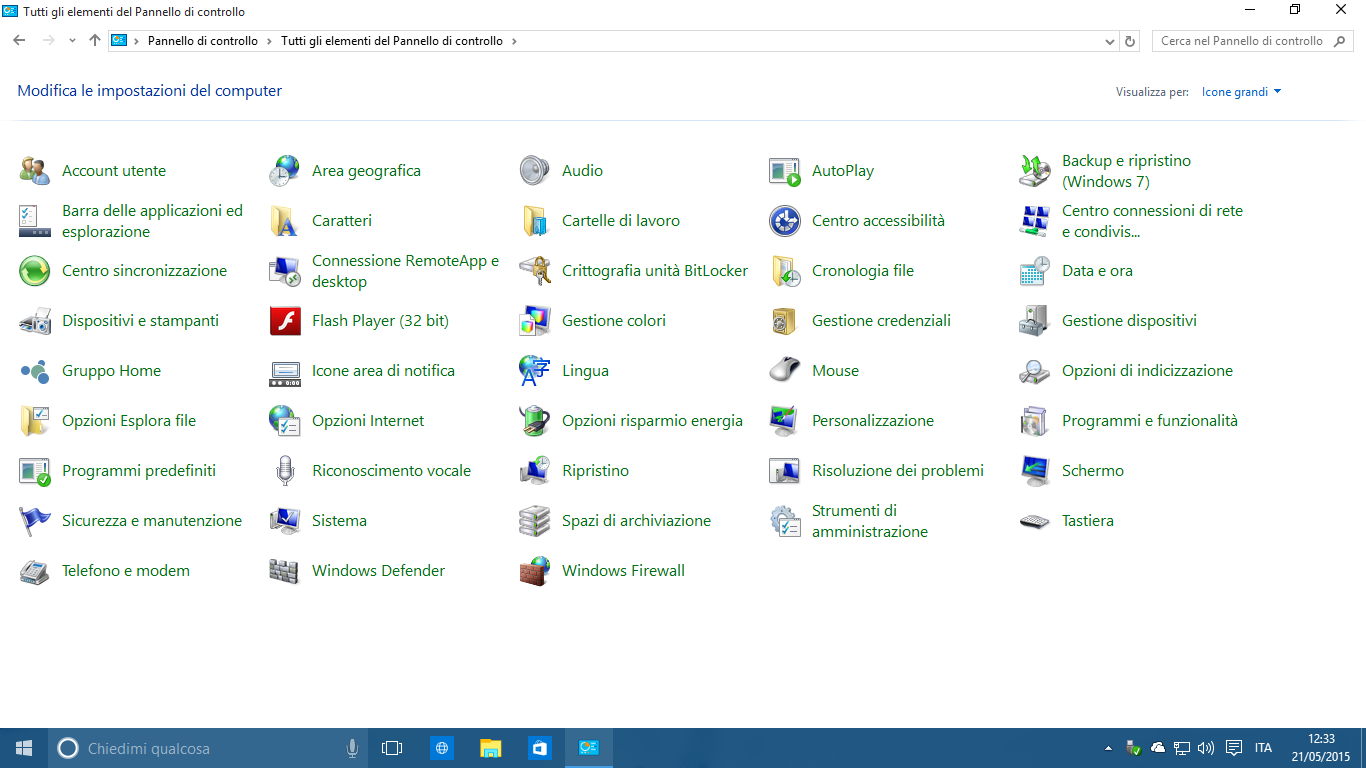Go back with the Back arrow

point(19,41)
